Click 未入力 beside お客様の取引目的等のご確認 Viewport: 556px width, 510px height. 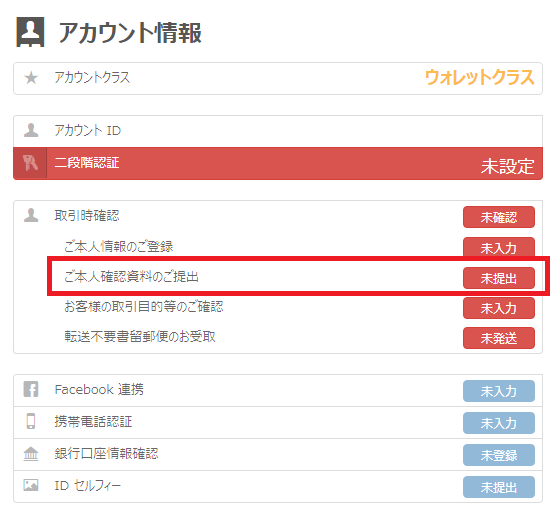point(499,308)
